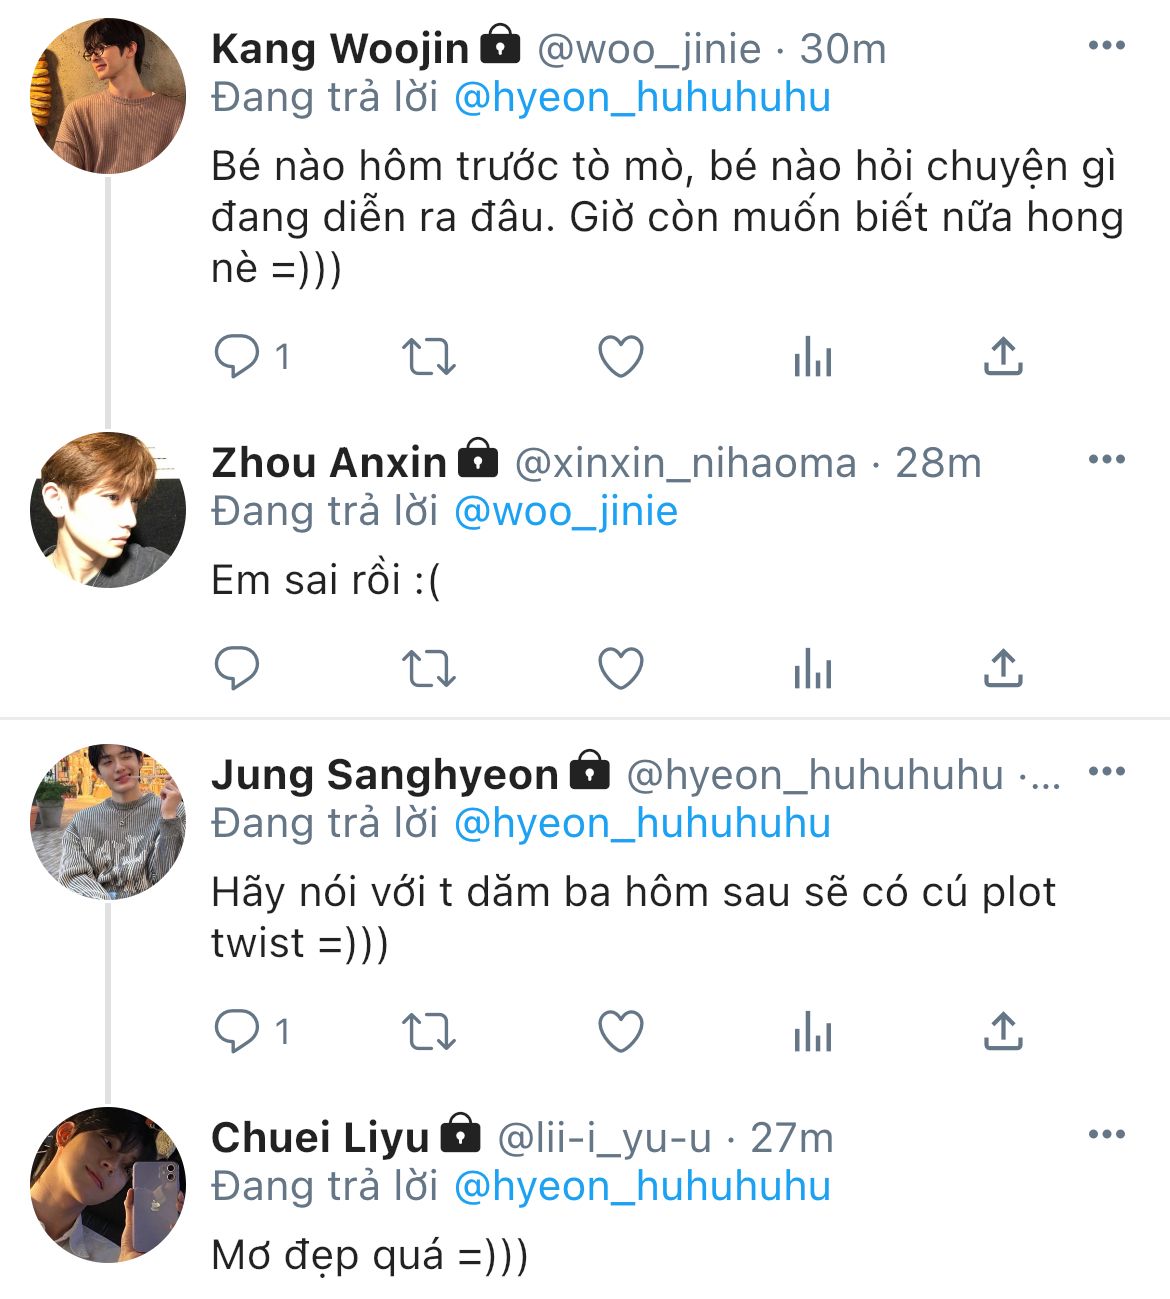Viewport: 1170px width, 1299px height.
Task: Share Zhou Anxin's tweet
Action: tap(1003, 668)
